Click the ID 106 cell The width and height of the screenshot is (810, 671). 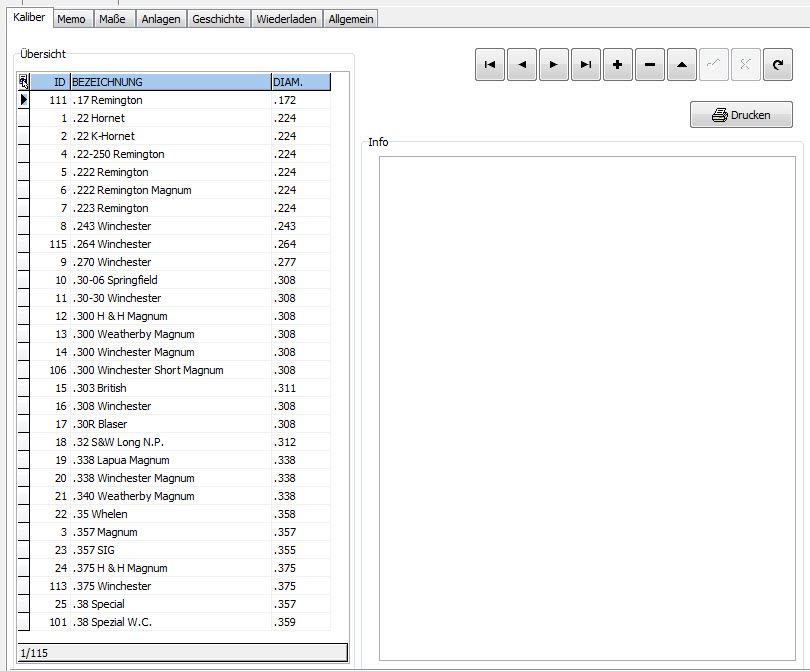51,370
